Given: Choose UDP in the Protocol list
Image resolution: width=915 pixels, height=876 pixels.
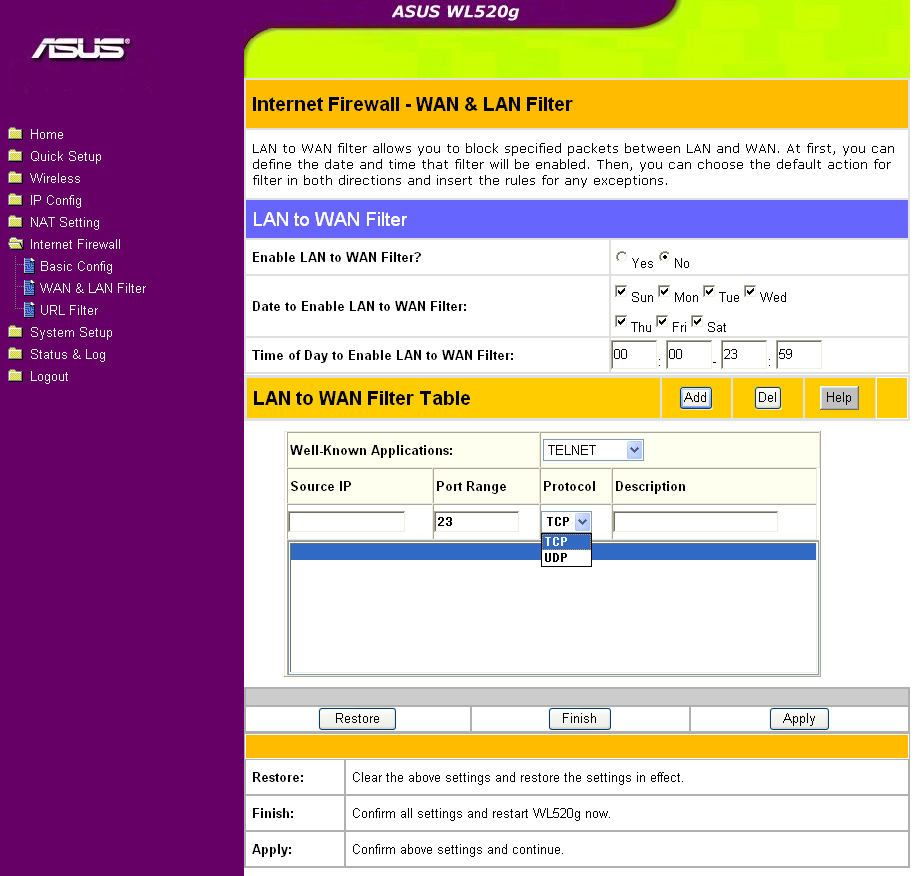Looking at the screenshot, I should pos(566,557).
